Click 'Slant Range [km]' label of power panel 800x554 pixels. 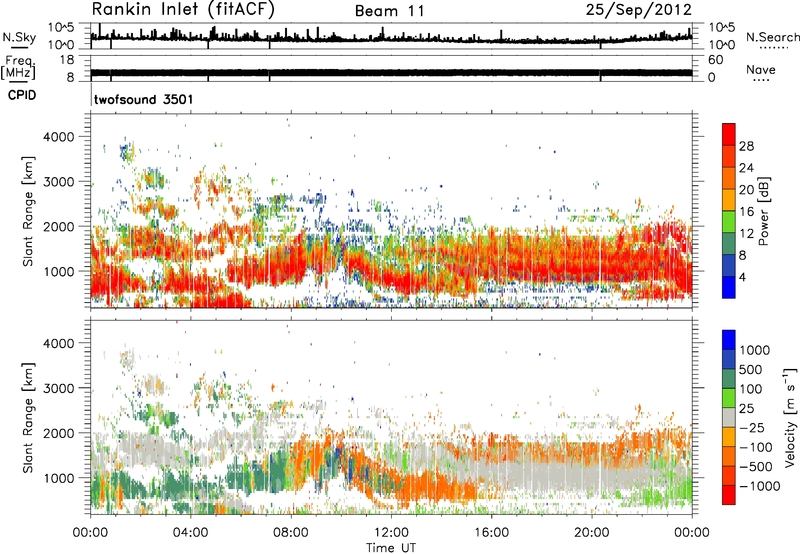pyautogui.click(x=28, y=211)
